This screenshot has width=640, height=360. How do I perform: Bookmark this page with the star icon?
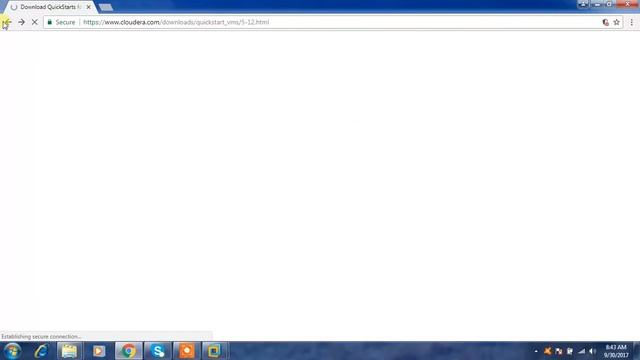[x=616, y=22]
